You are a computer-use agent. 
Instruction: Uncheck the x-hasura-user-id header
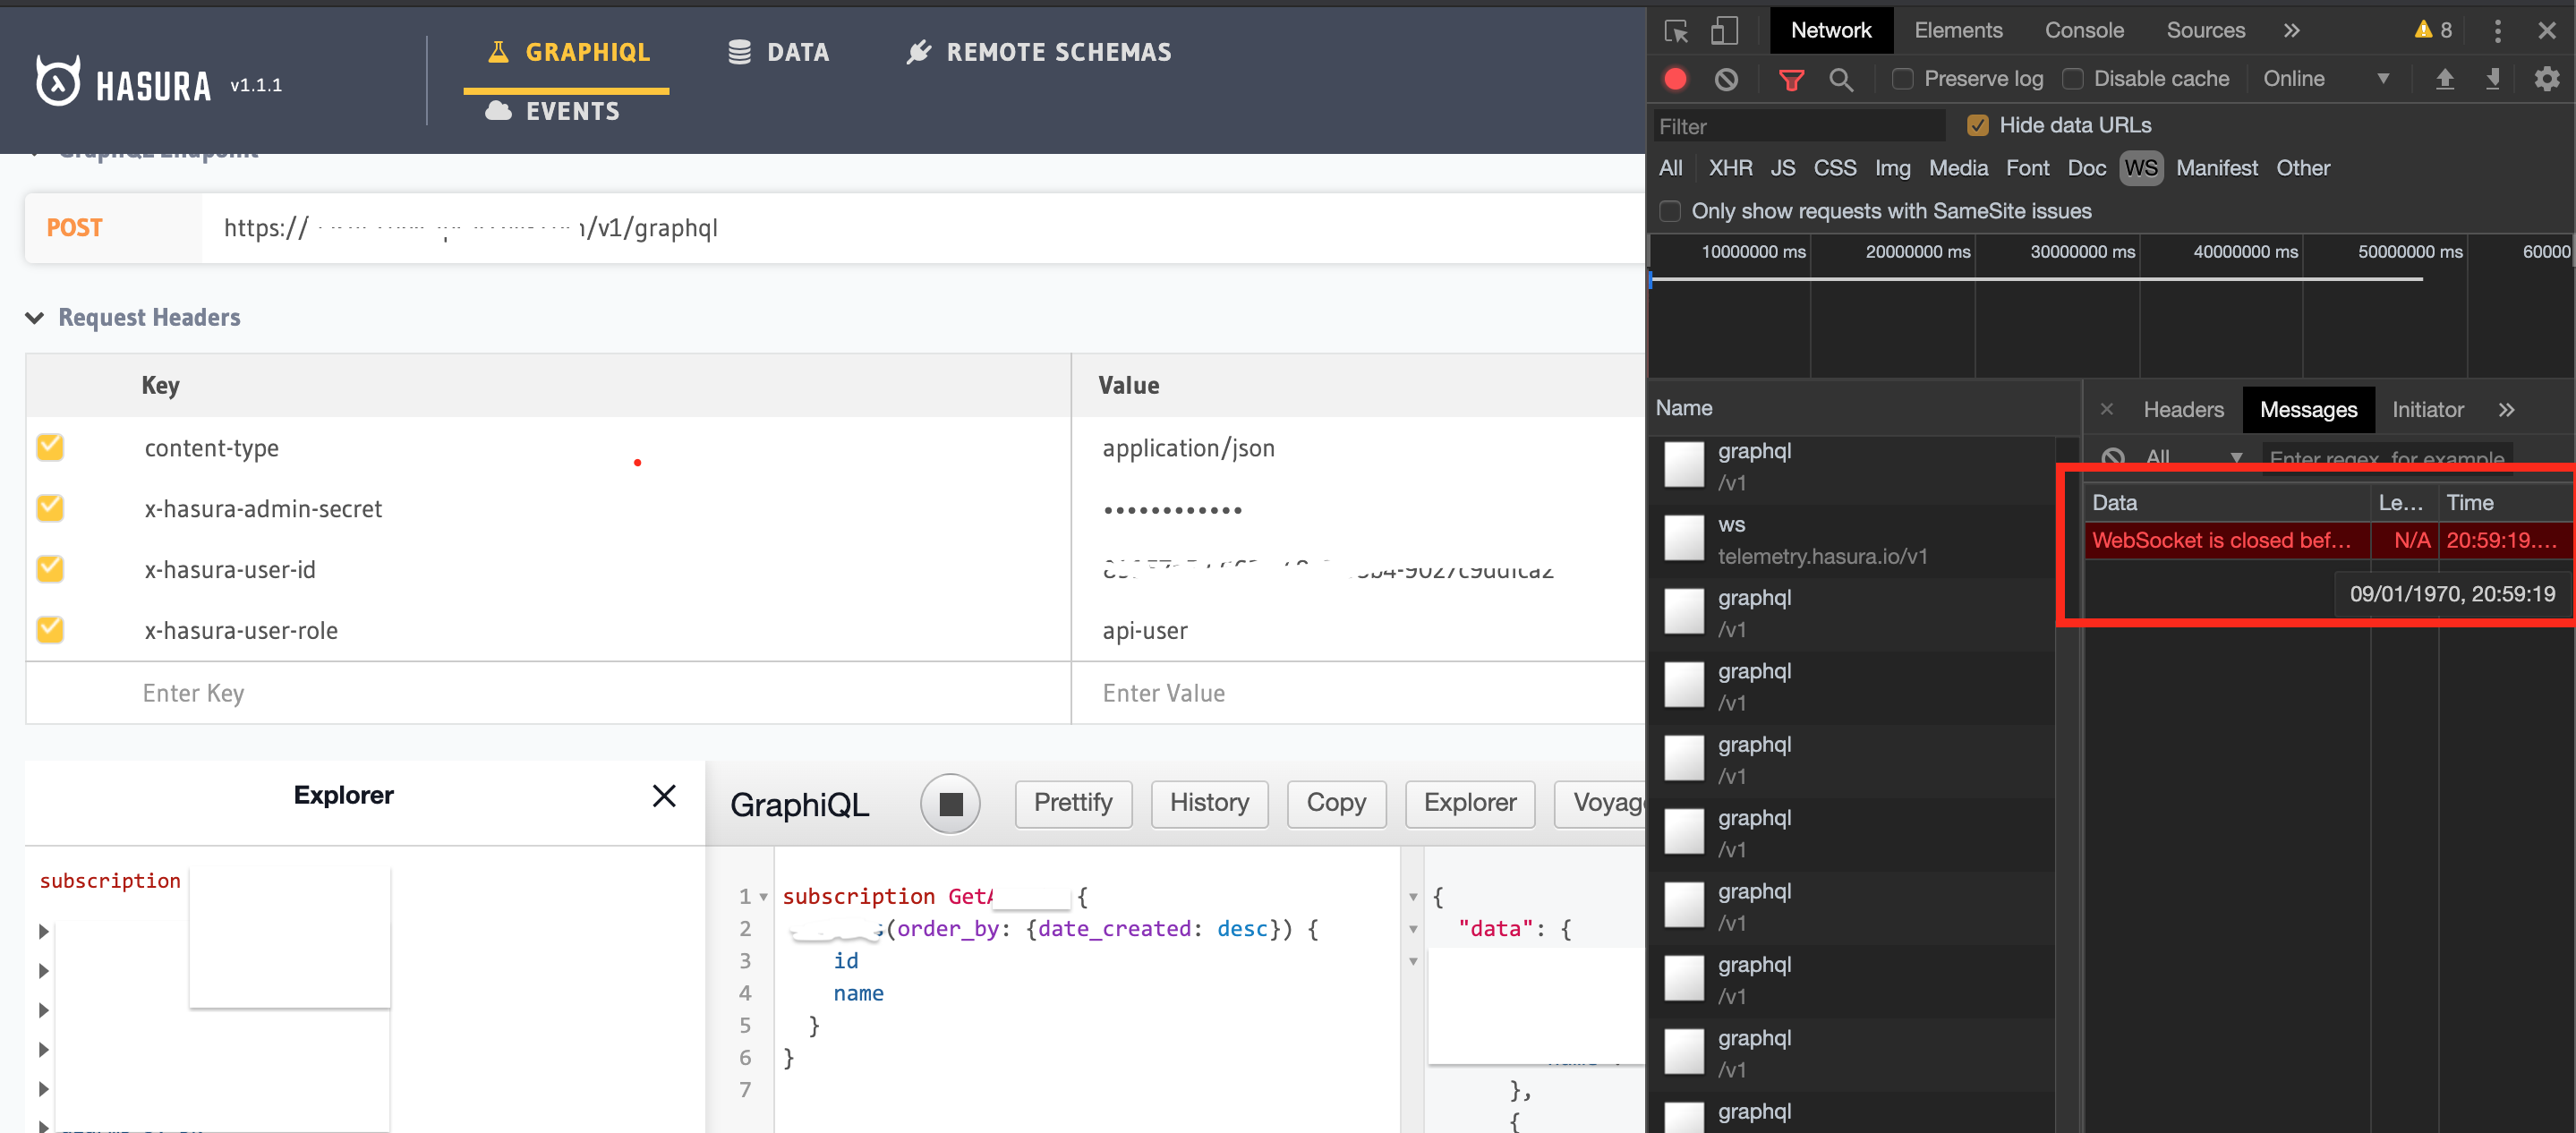50,569
